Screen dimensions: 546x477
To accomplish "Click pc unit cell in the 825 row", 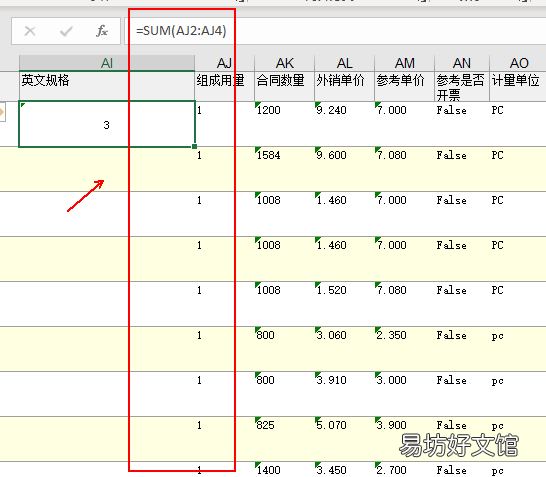I will (518, 439).
